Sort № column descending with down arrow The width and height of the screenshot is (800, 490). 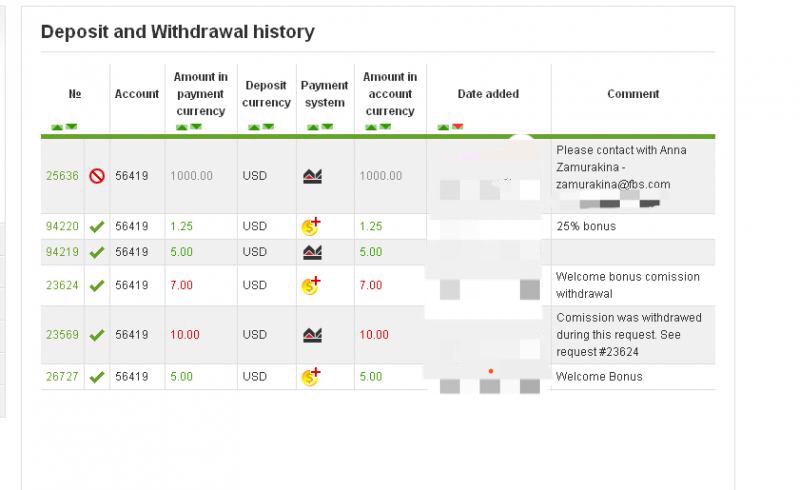coord(71,127)
